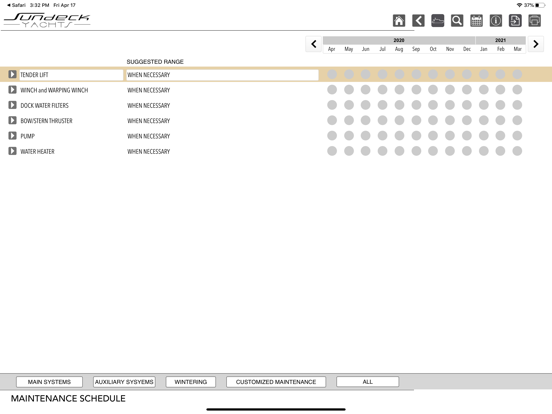The height and width of the screenshot is (414, 552).
Task: Toggle WINCH and WARPING WINCH Dec dot
Action: click(x=467, y=90)
